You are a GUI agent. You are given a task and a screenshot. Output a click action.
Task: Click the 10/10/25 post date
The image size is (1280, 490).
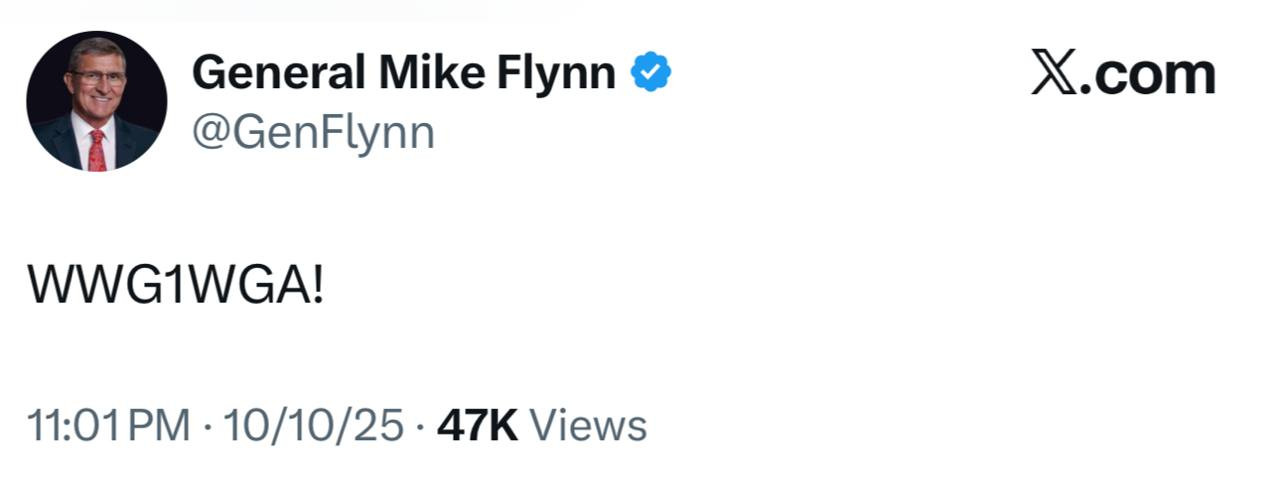click(313, 426)
